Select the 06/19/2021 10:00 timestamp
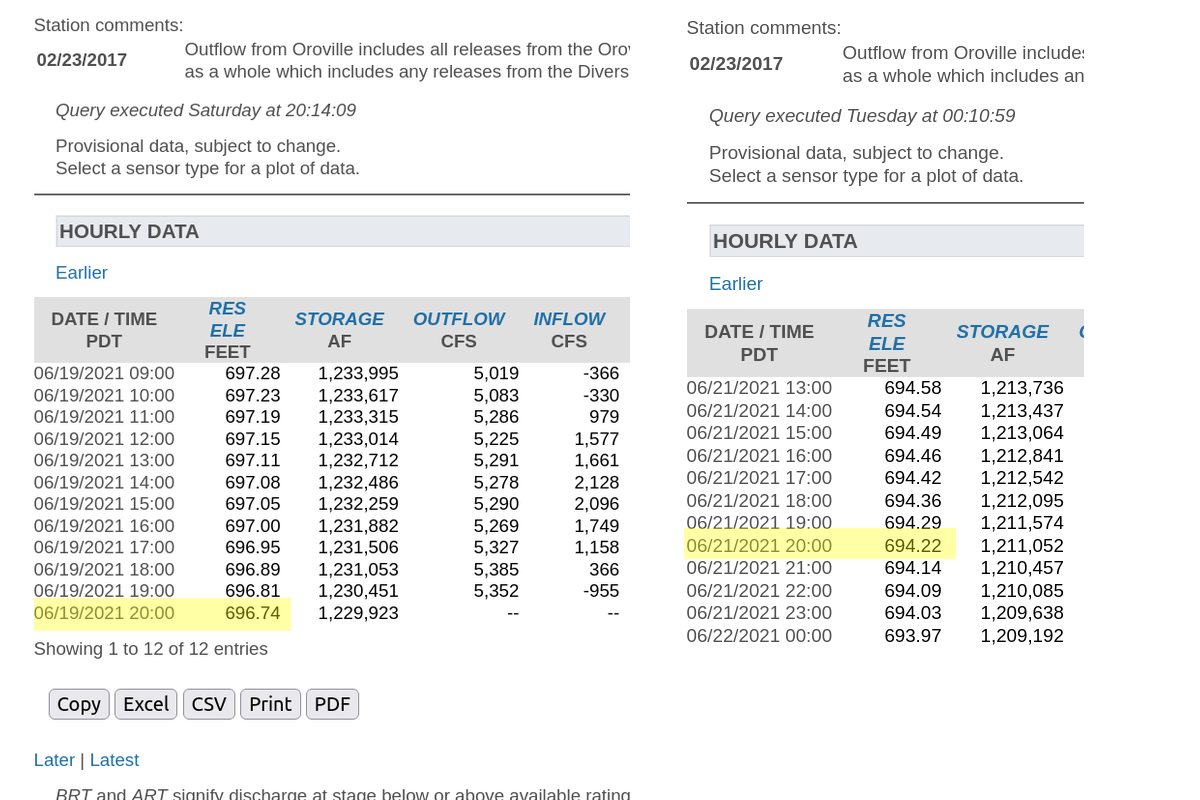 coord(104,395)
